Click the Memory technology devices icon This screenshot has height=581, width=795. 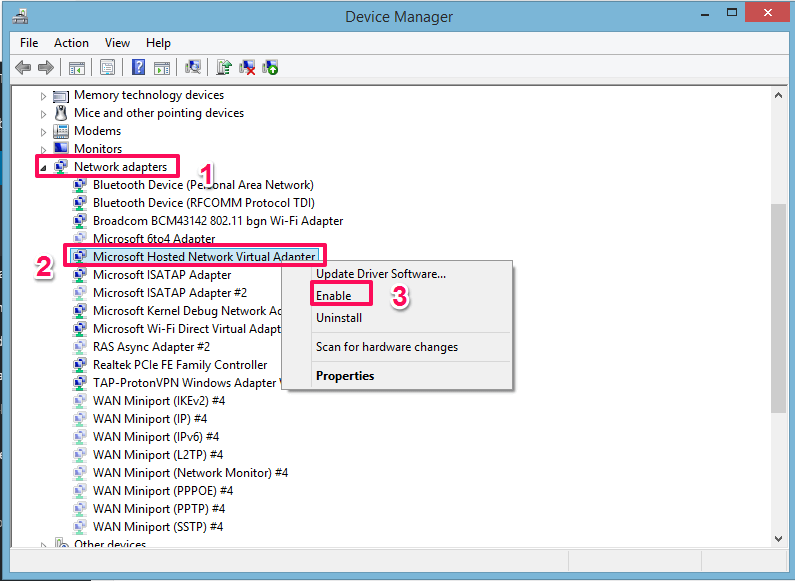(61, 95)
